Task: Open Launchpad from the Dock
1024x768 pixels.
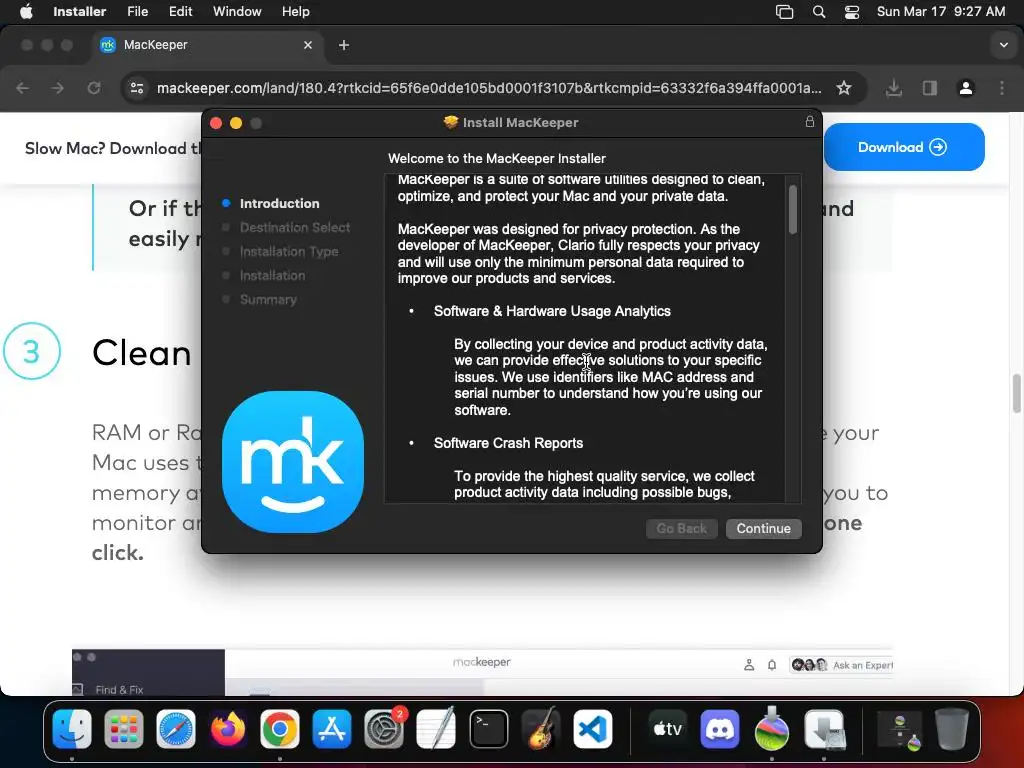Action: pos(123,729)
